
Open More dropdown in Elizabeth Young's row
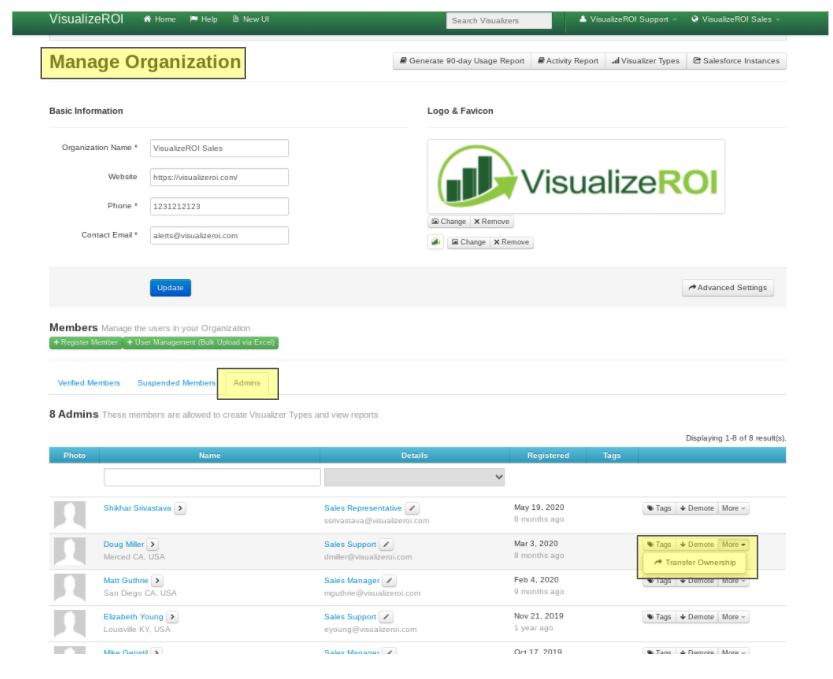click(734, 617)
